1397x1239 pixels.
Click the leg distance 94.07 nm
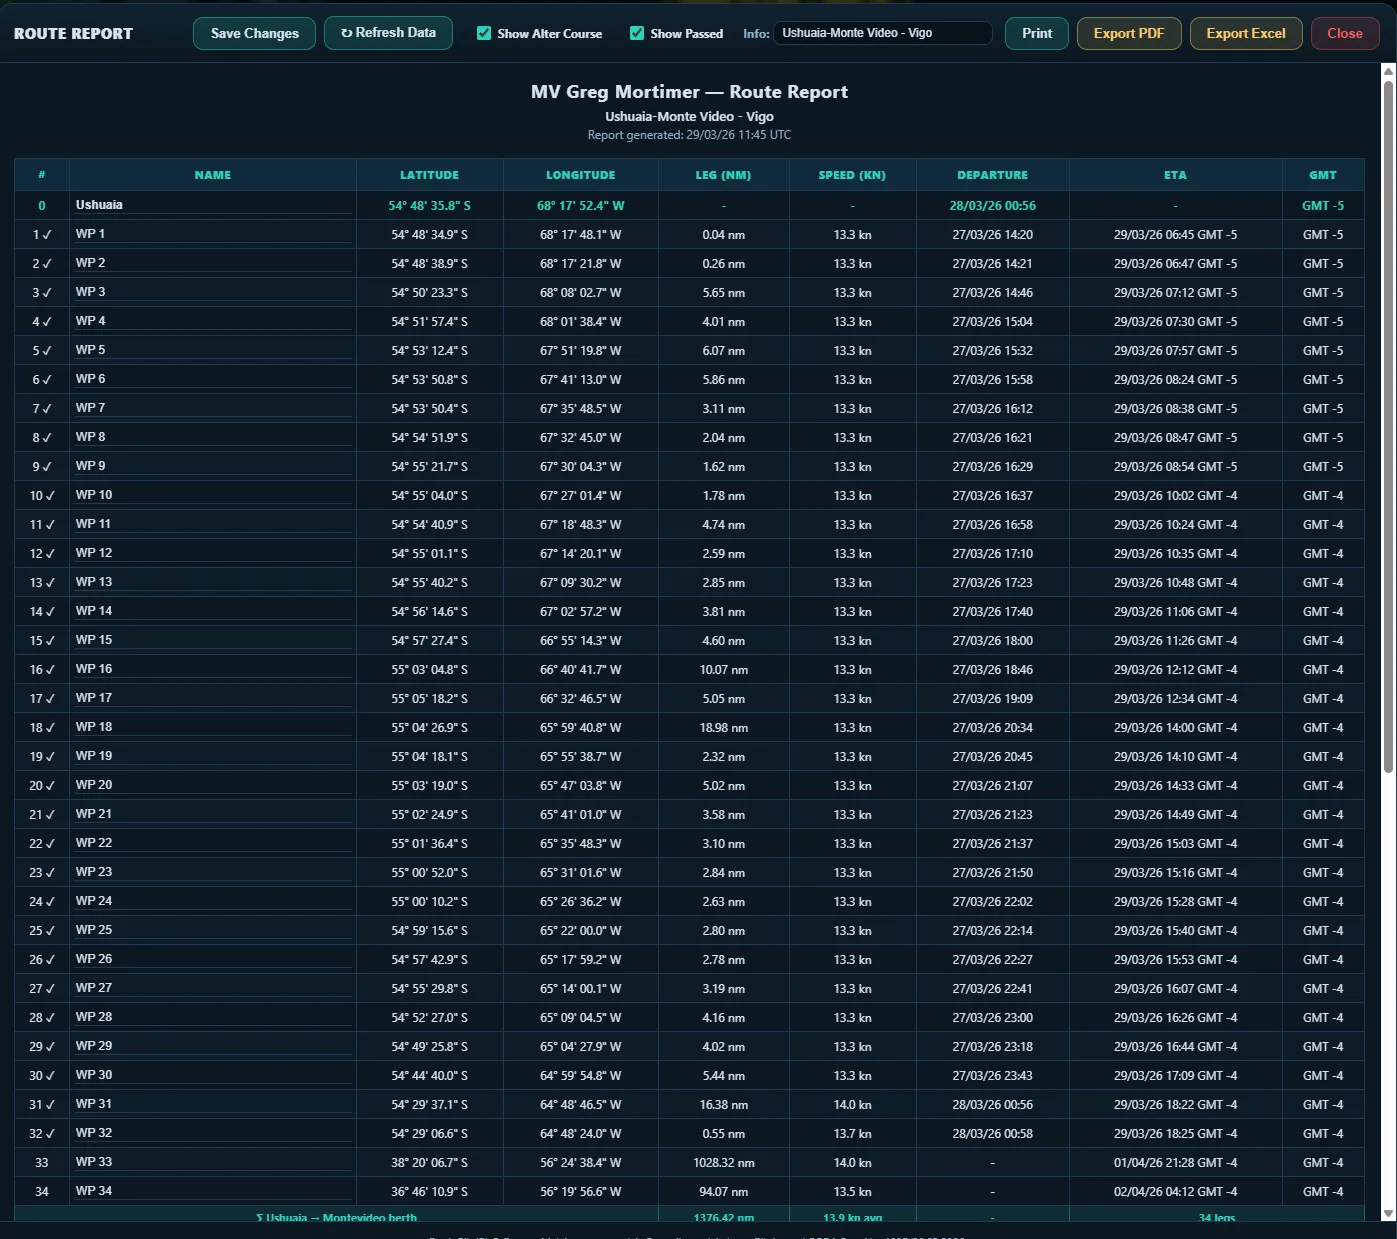[724, 1192]
